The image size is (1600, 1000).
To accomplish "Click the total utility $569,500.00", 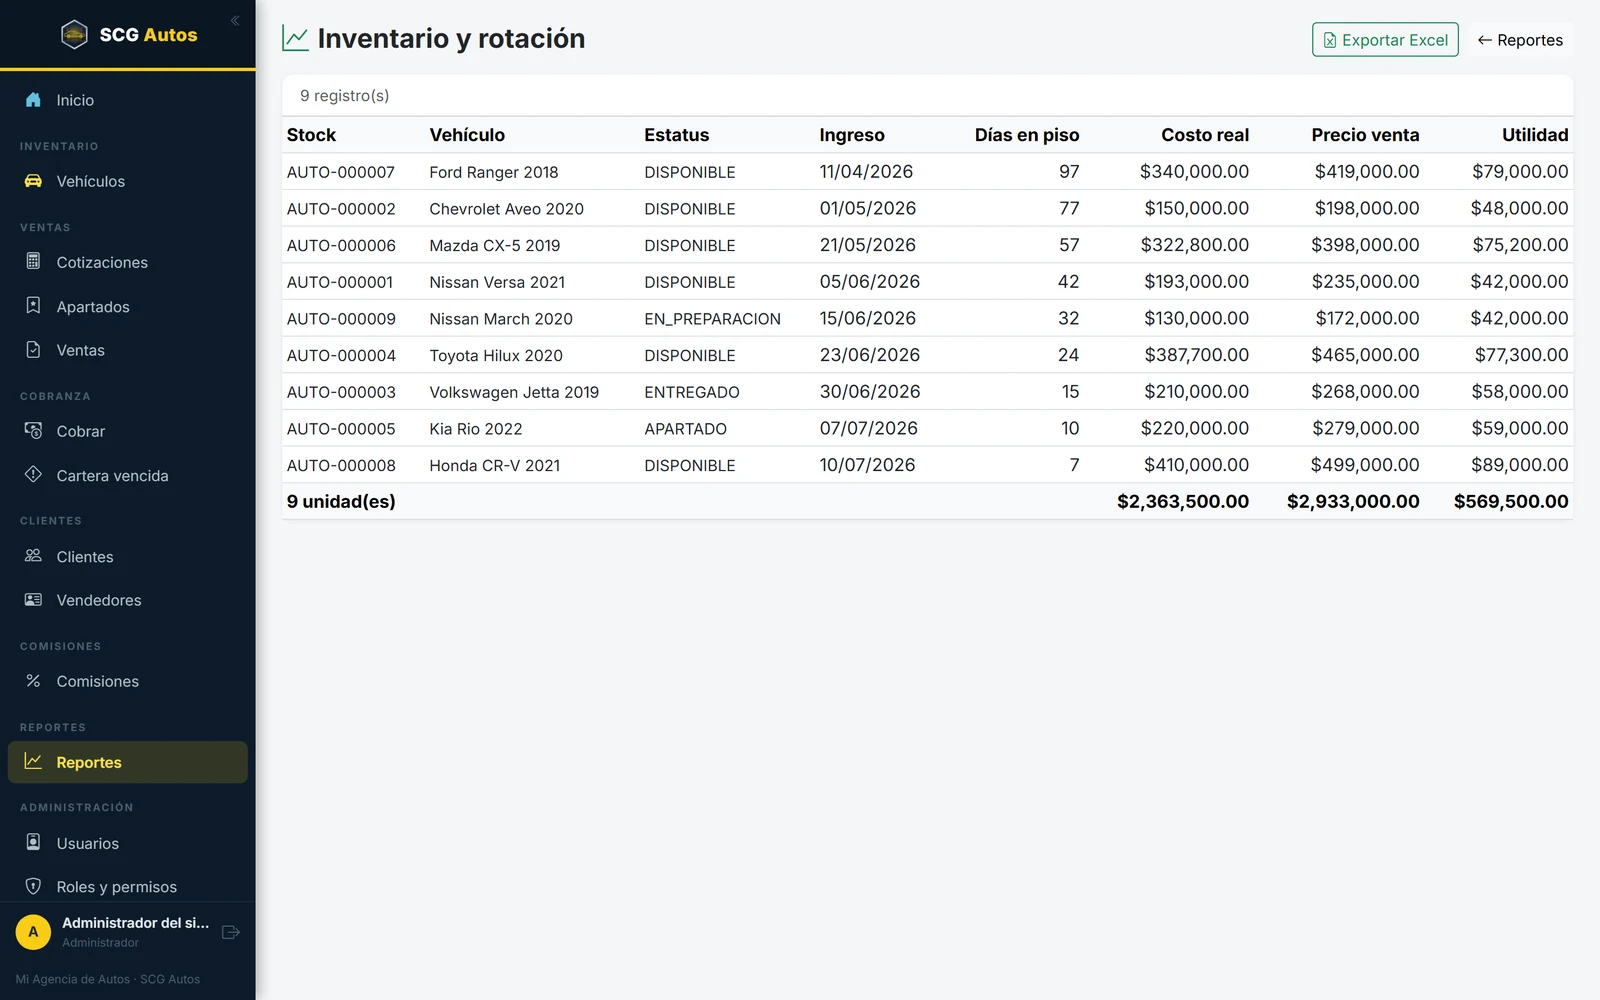I will pyautogui.click(x=1511, y=501).
